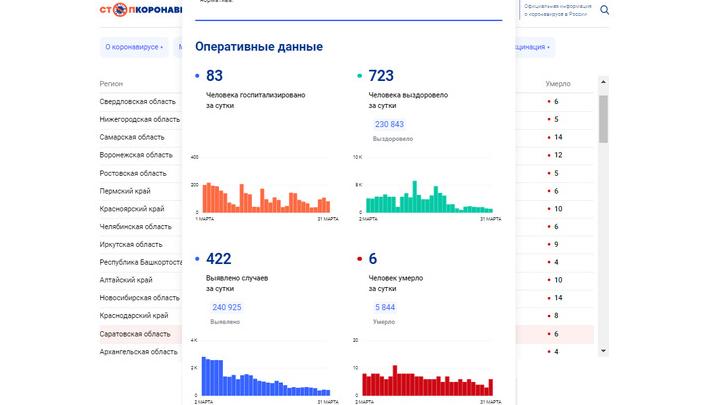The image size is (720, 405).
Task: Expand the О коронавирусе menu
Action: click(x=133, y=47)
